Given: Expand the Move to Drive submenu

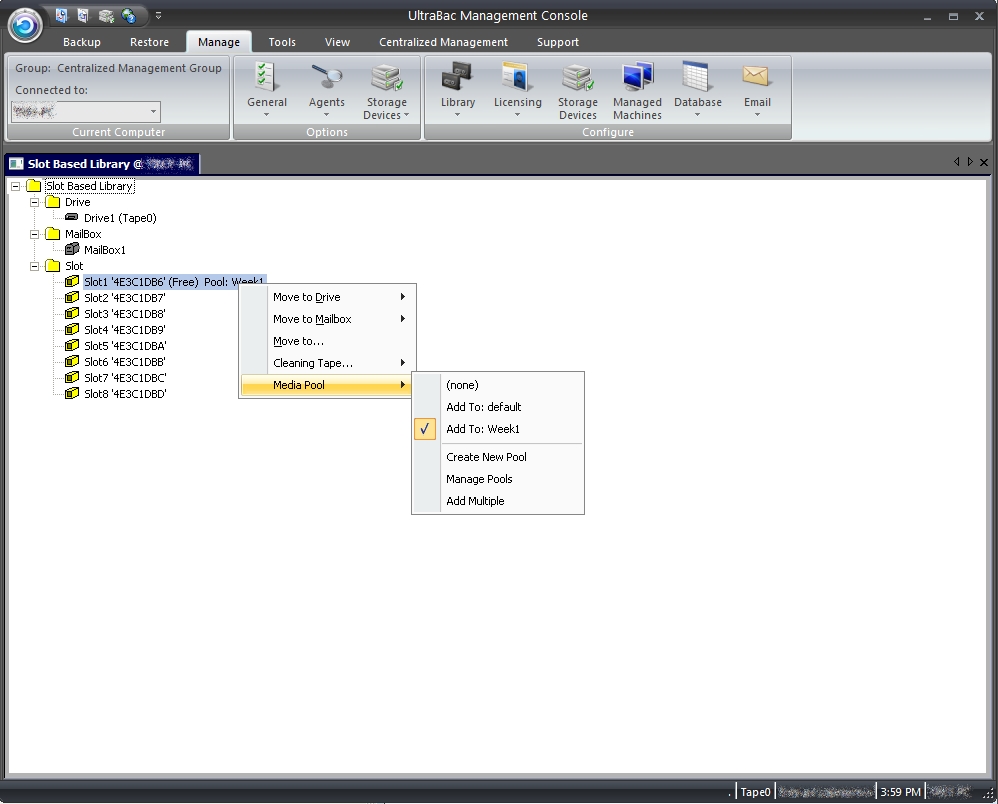Looking at the screenshot, I should click(x=328, y=297).
